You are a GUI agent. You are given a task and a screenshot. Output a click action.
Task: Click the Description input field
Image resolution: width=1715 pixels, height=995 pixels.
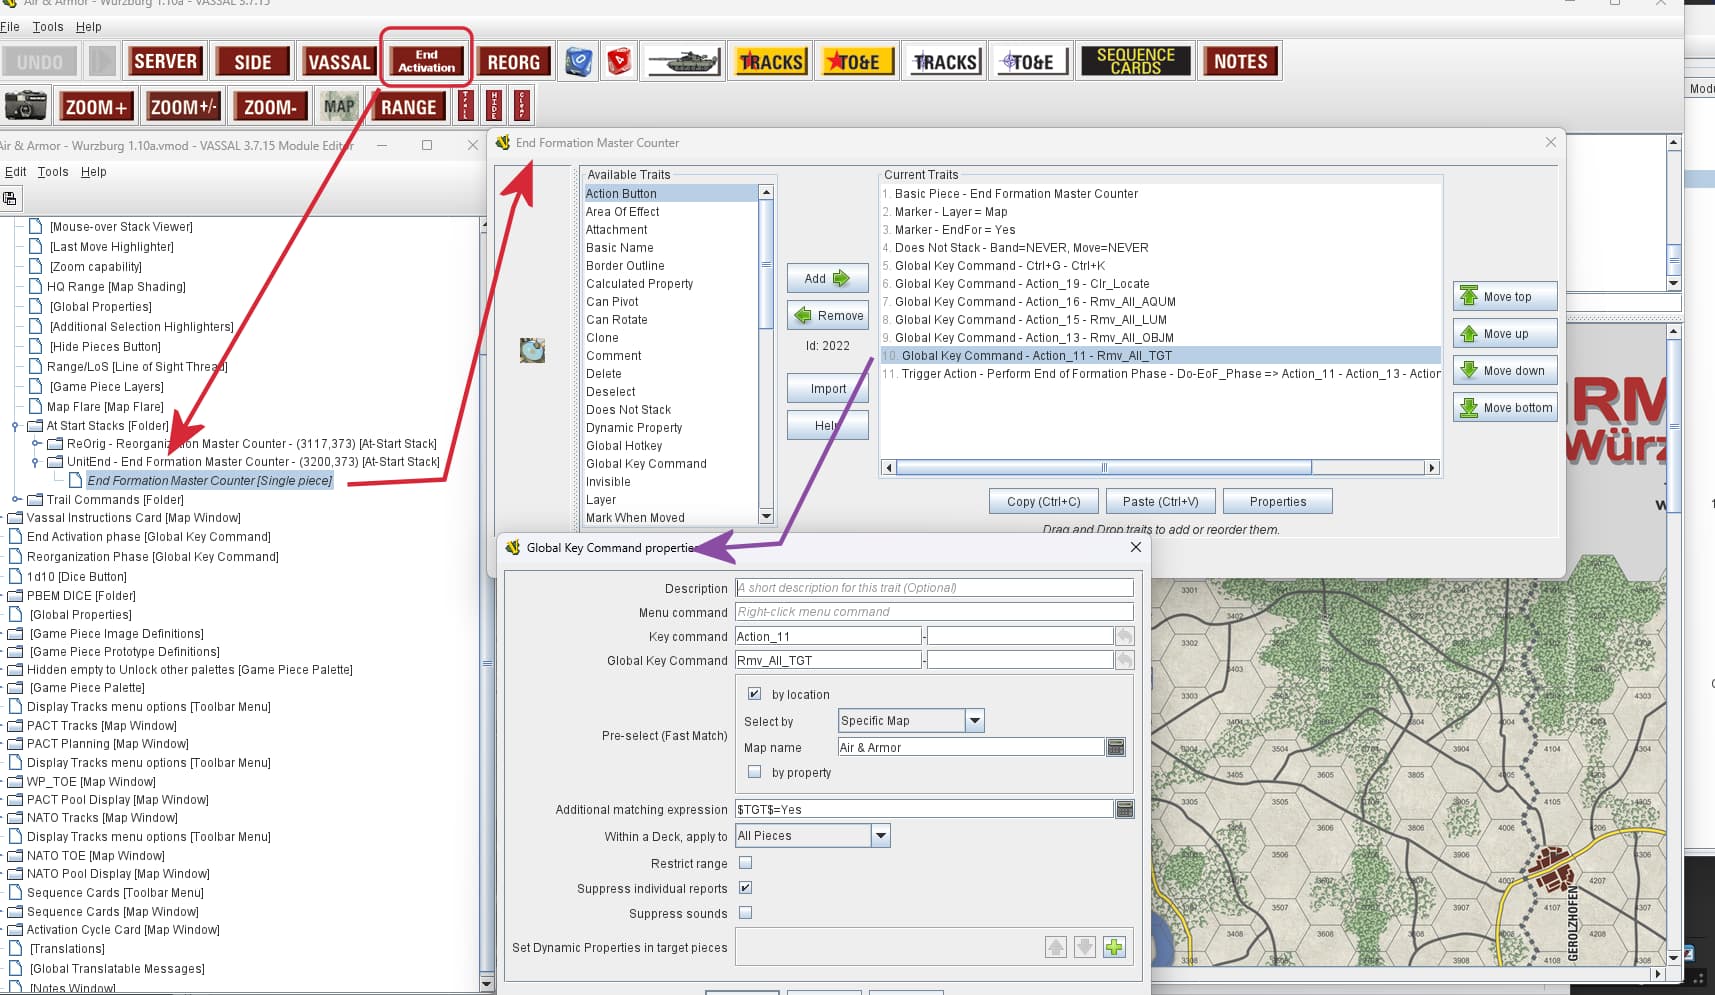click(934, 587)
